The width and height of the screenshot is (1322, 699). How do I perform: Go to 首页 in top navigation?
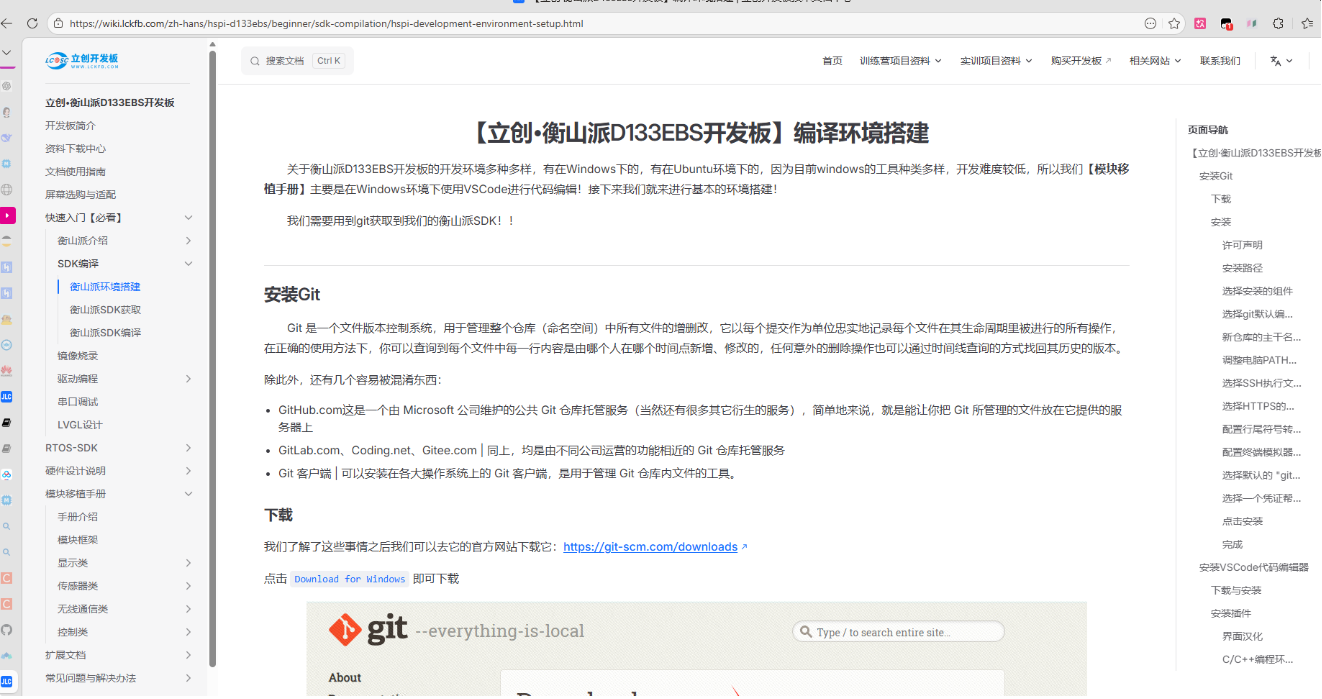[x=832, y=61]
